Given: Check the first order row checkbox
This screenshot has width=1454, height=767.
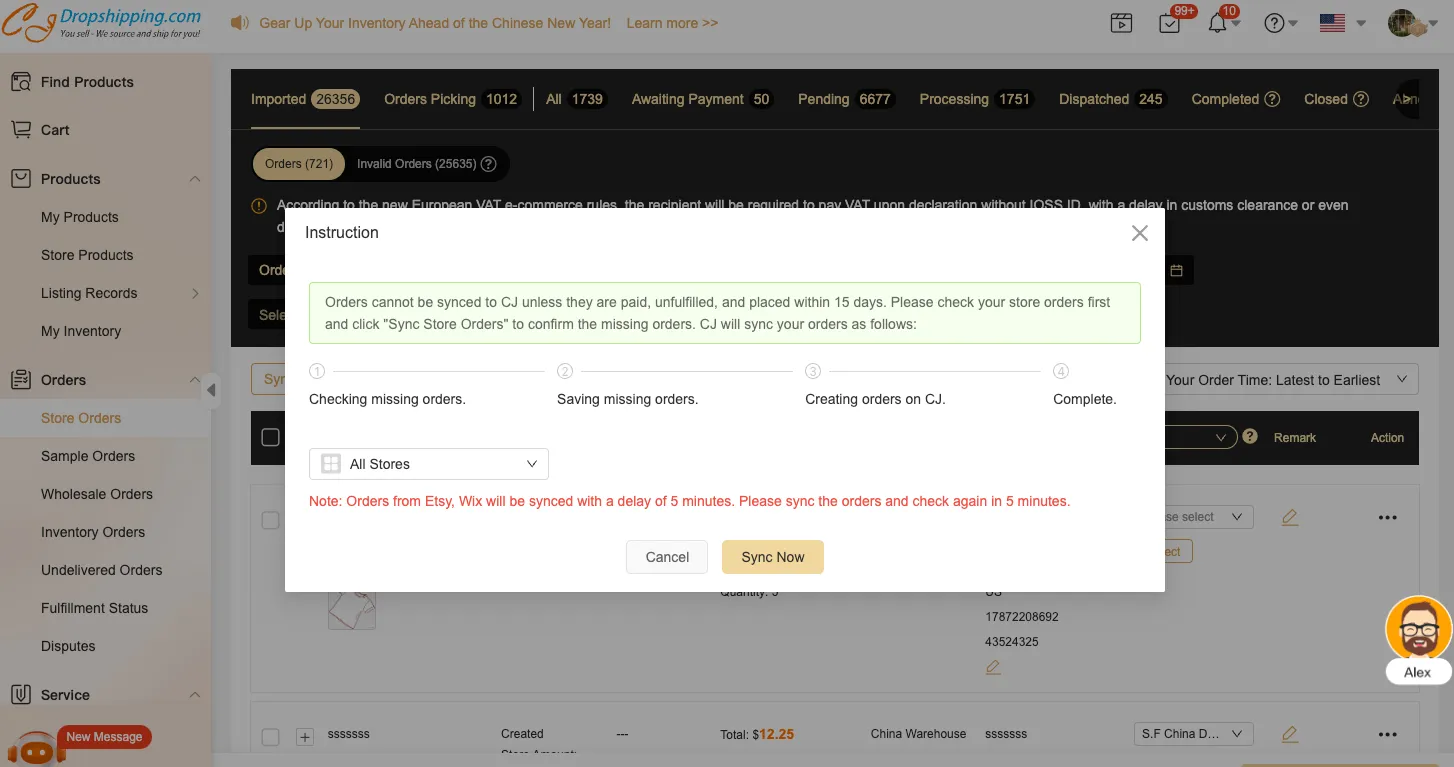Looking at the screenshot, I should pos(270,520).
